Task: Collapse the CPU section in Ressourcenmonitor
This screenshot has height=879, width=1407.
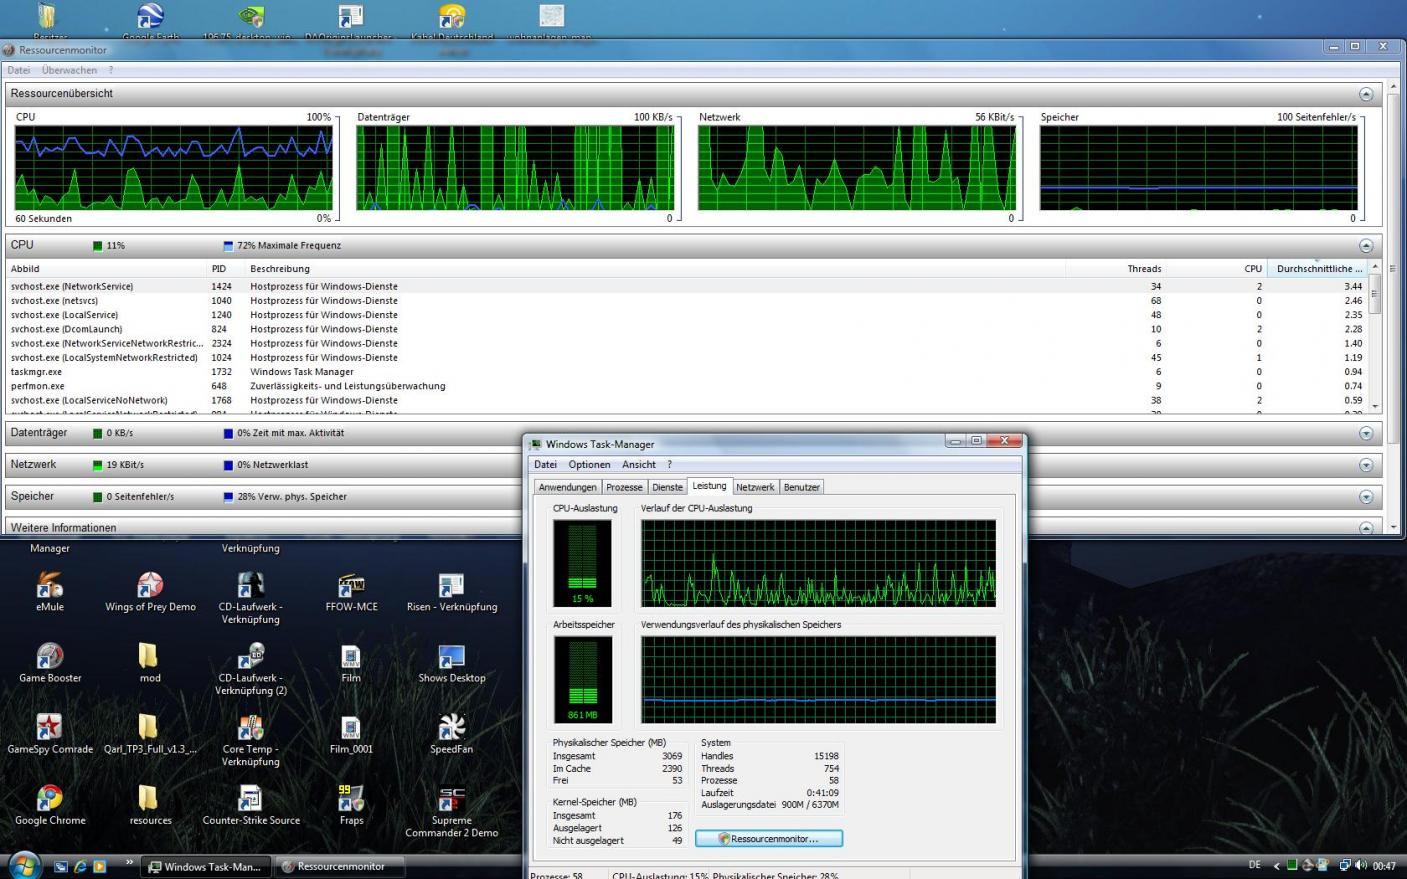Action: (1366, 246)
